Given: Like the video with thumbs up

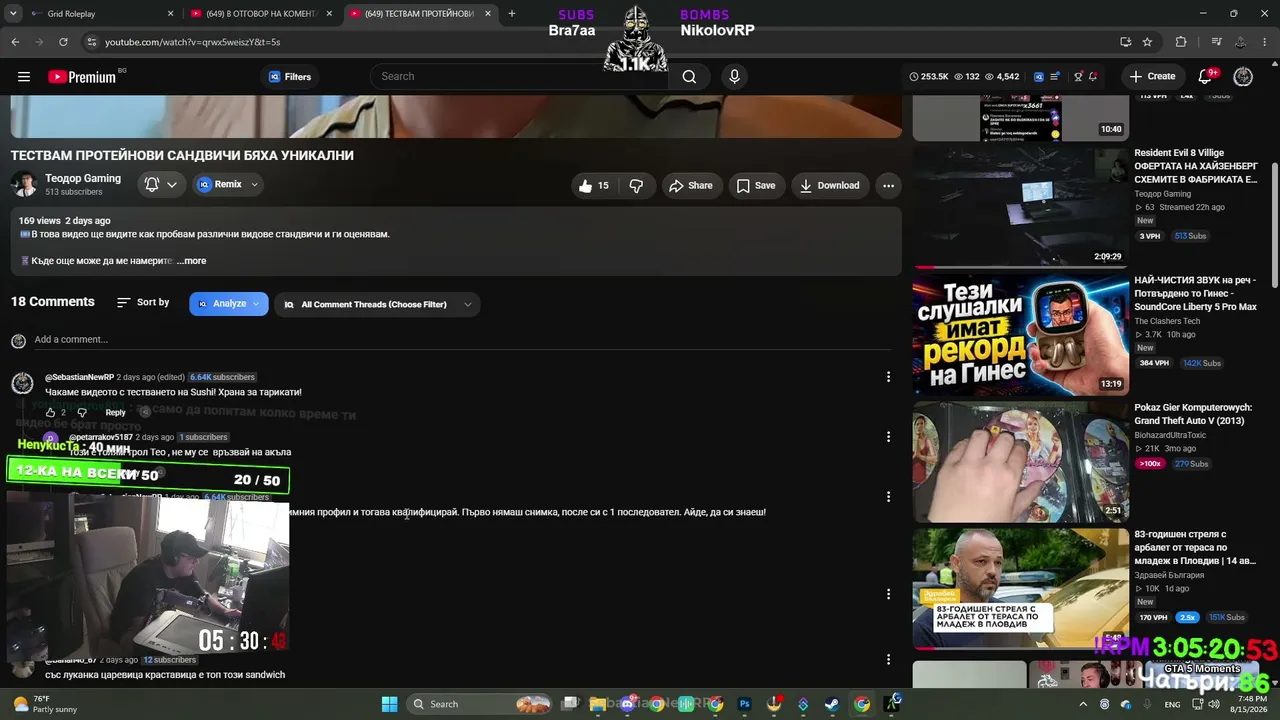Looking at the screenshot, I should (x=594, y=185).
